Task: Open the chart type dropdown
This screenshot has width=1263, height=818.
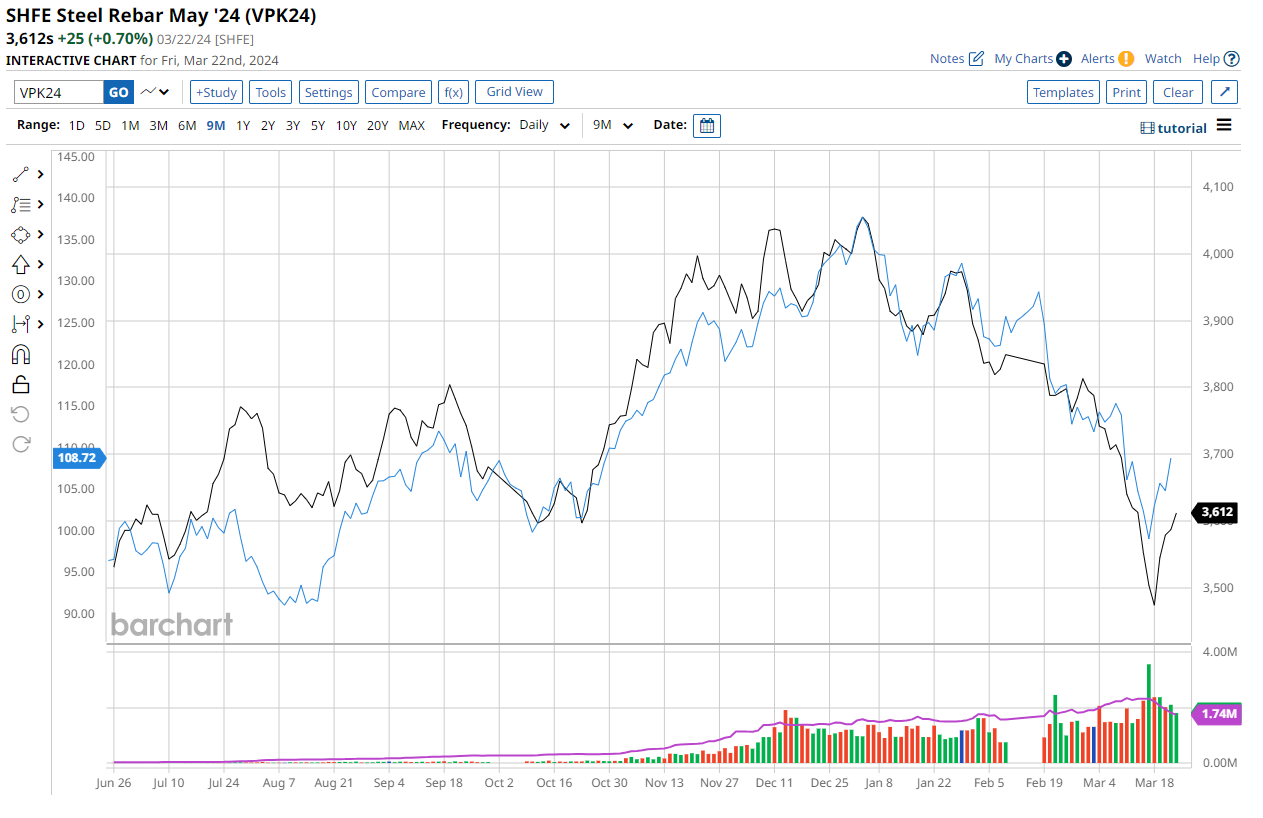Action: (155, 92)
